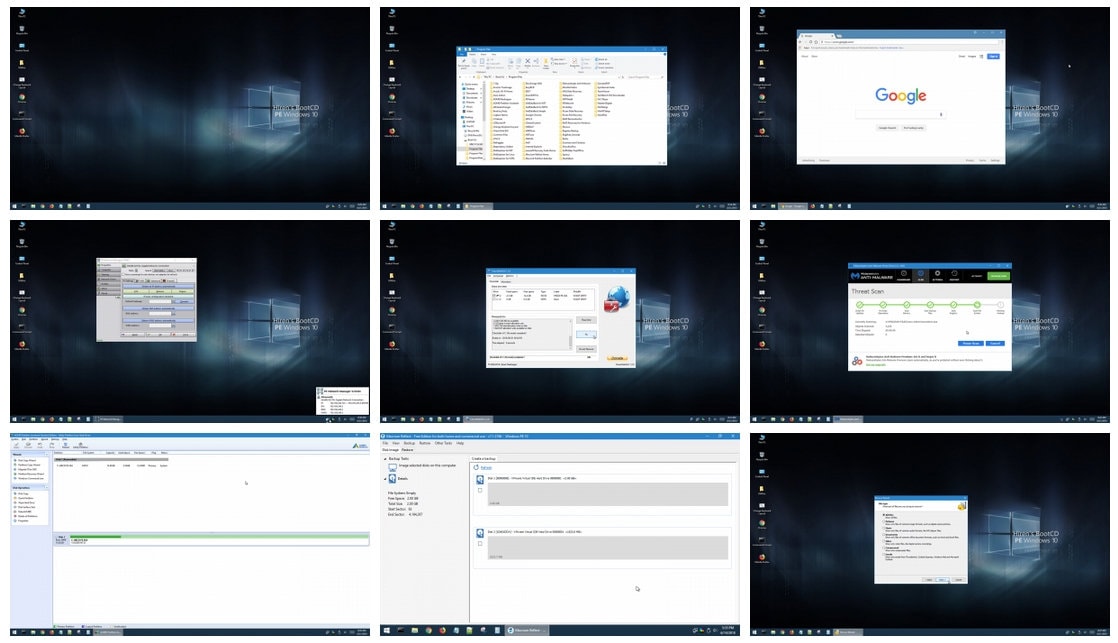Click the Apply toolbar icon in AOMEI Partition Assistant
Screen dimensions: 1118x643
pyautogui.click(x=15, y=445)
